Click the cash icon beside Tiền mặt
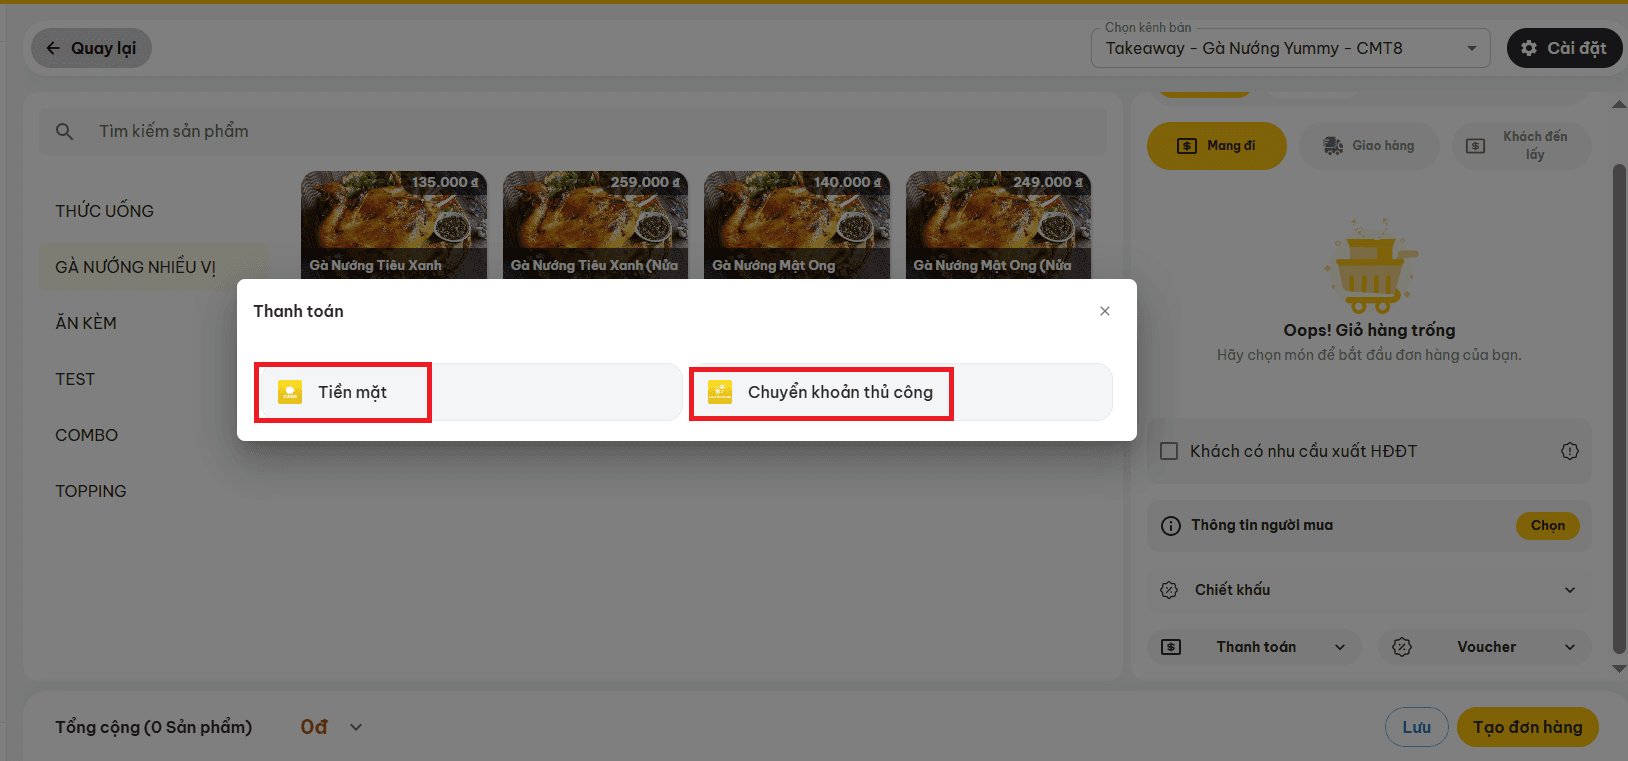The width and height of the screenshot is (1628, 761). [290, 392]
